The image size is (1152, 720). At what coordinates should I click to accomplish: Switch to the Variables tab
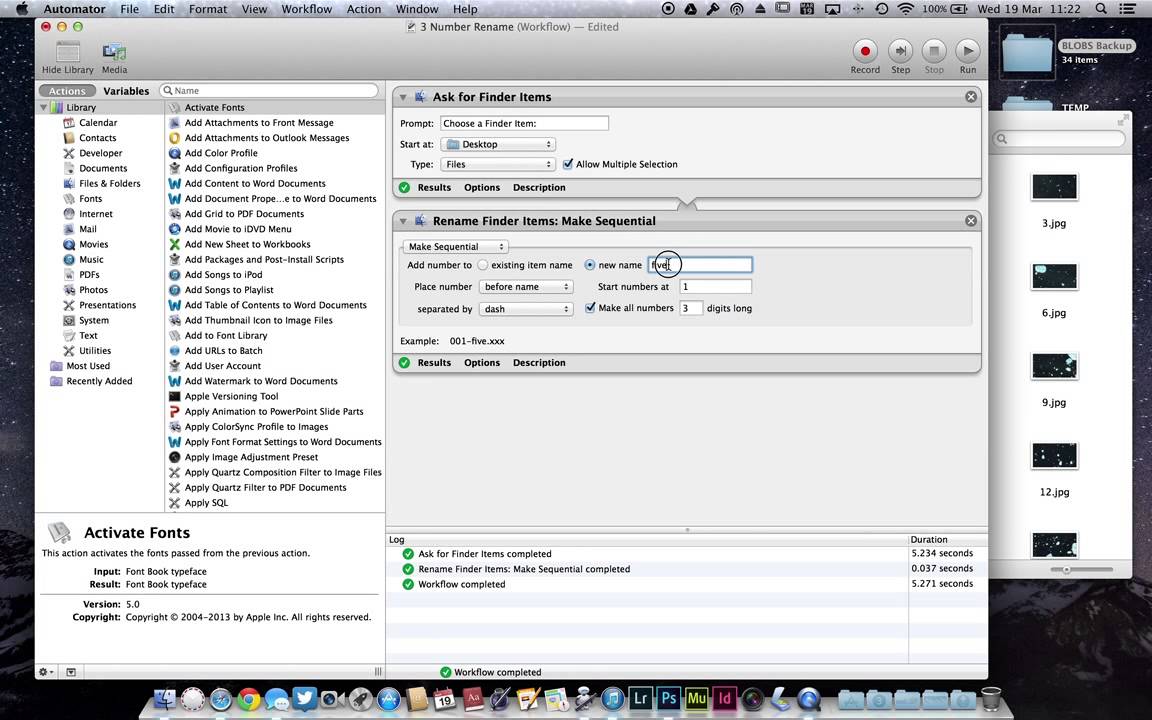point(126,91)
